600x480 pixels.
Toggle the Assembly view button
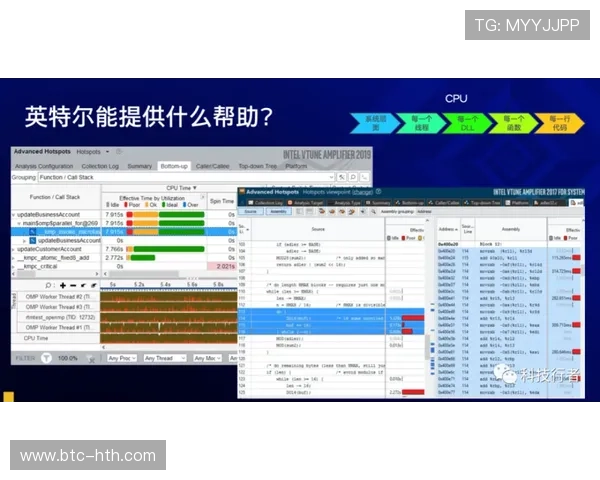tap(278, 211)
